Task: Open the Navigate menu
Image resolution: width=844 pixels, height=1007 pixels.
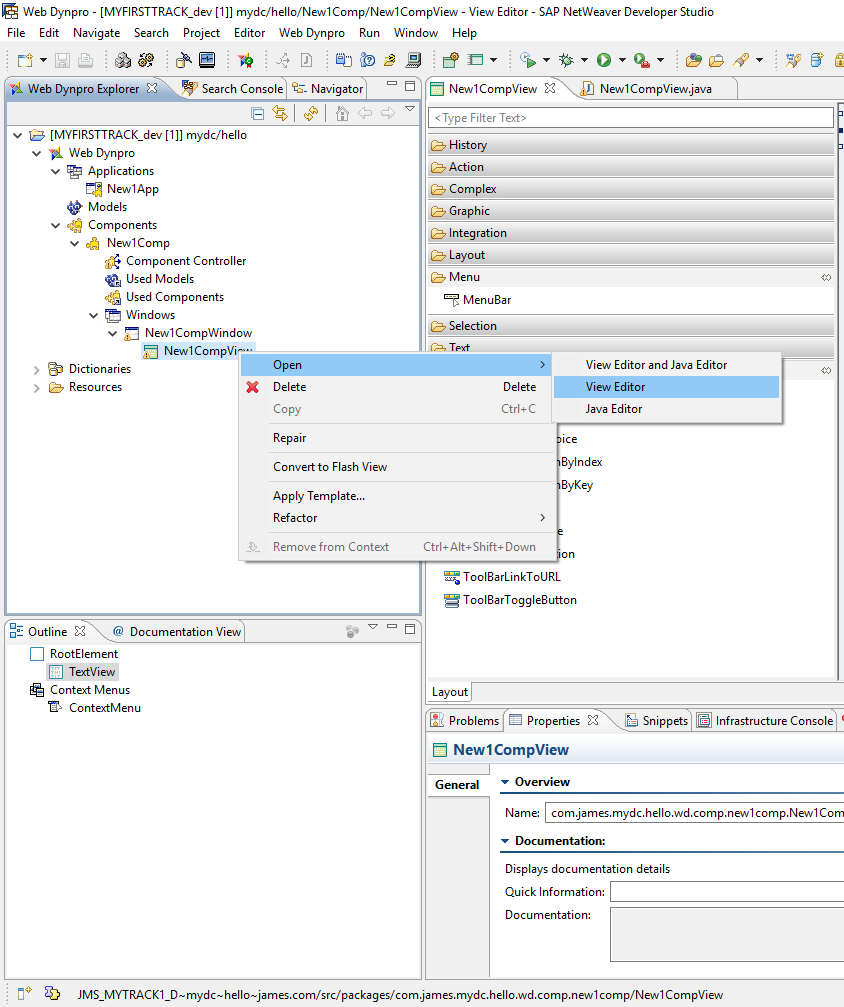Action: pos(96,33)
